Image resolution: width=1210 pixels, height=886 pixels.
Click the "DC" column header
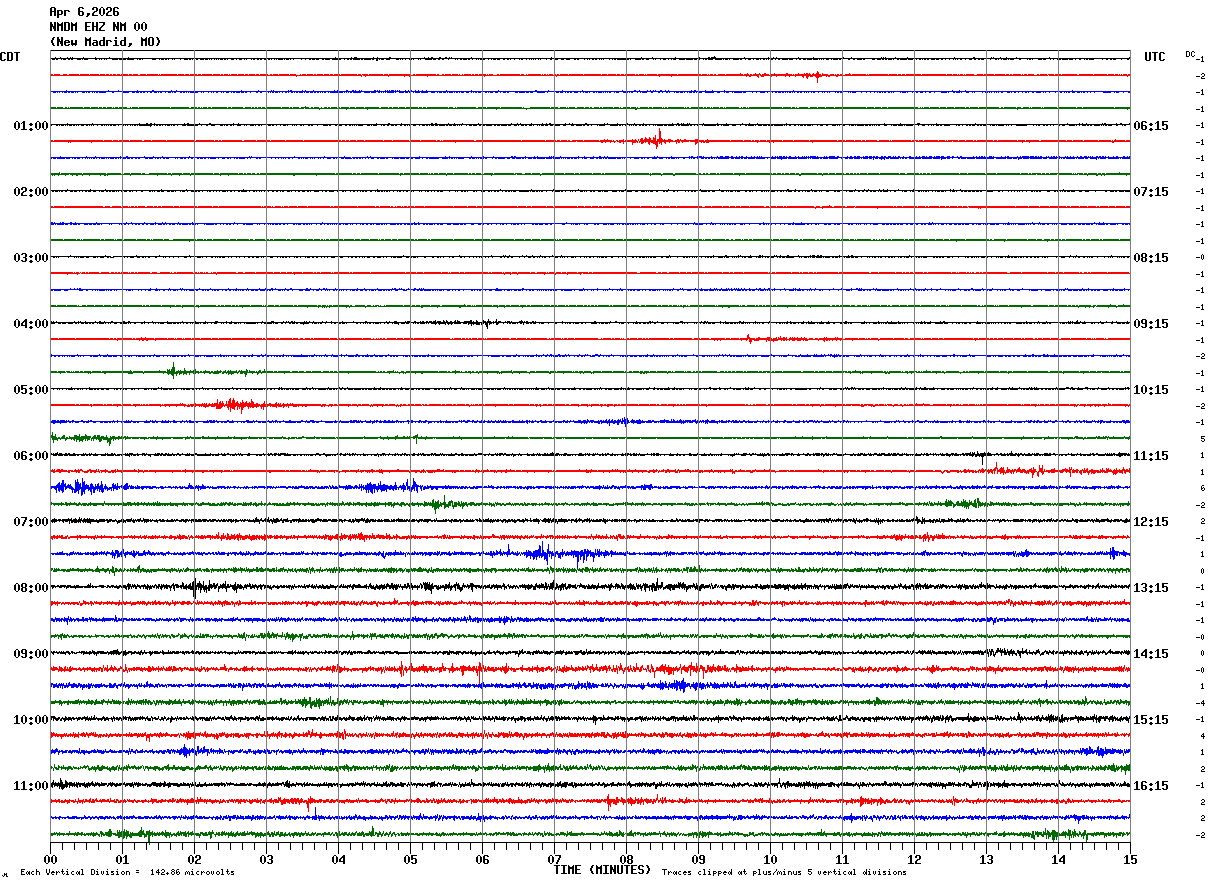click(x=1190, y=54)
